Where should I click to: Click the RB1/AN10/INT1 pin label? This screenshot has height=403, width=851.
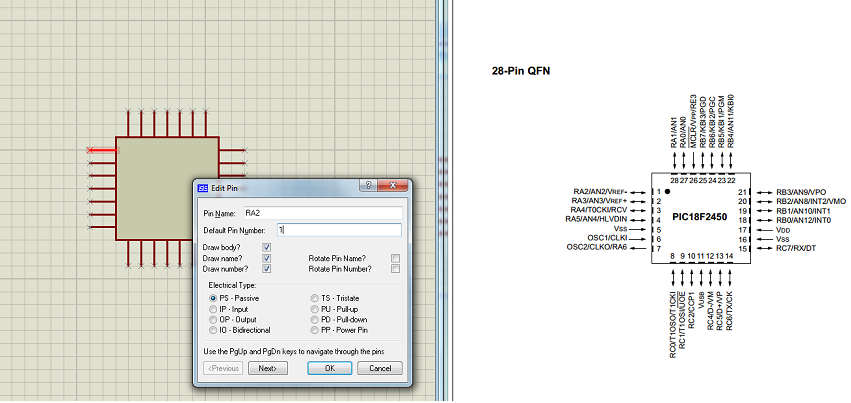(805, 210)
